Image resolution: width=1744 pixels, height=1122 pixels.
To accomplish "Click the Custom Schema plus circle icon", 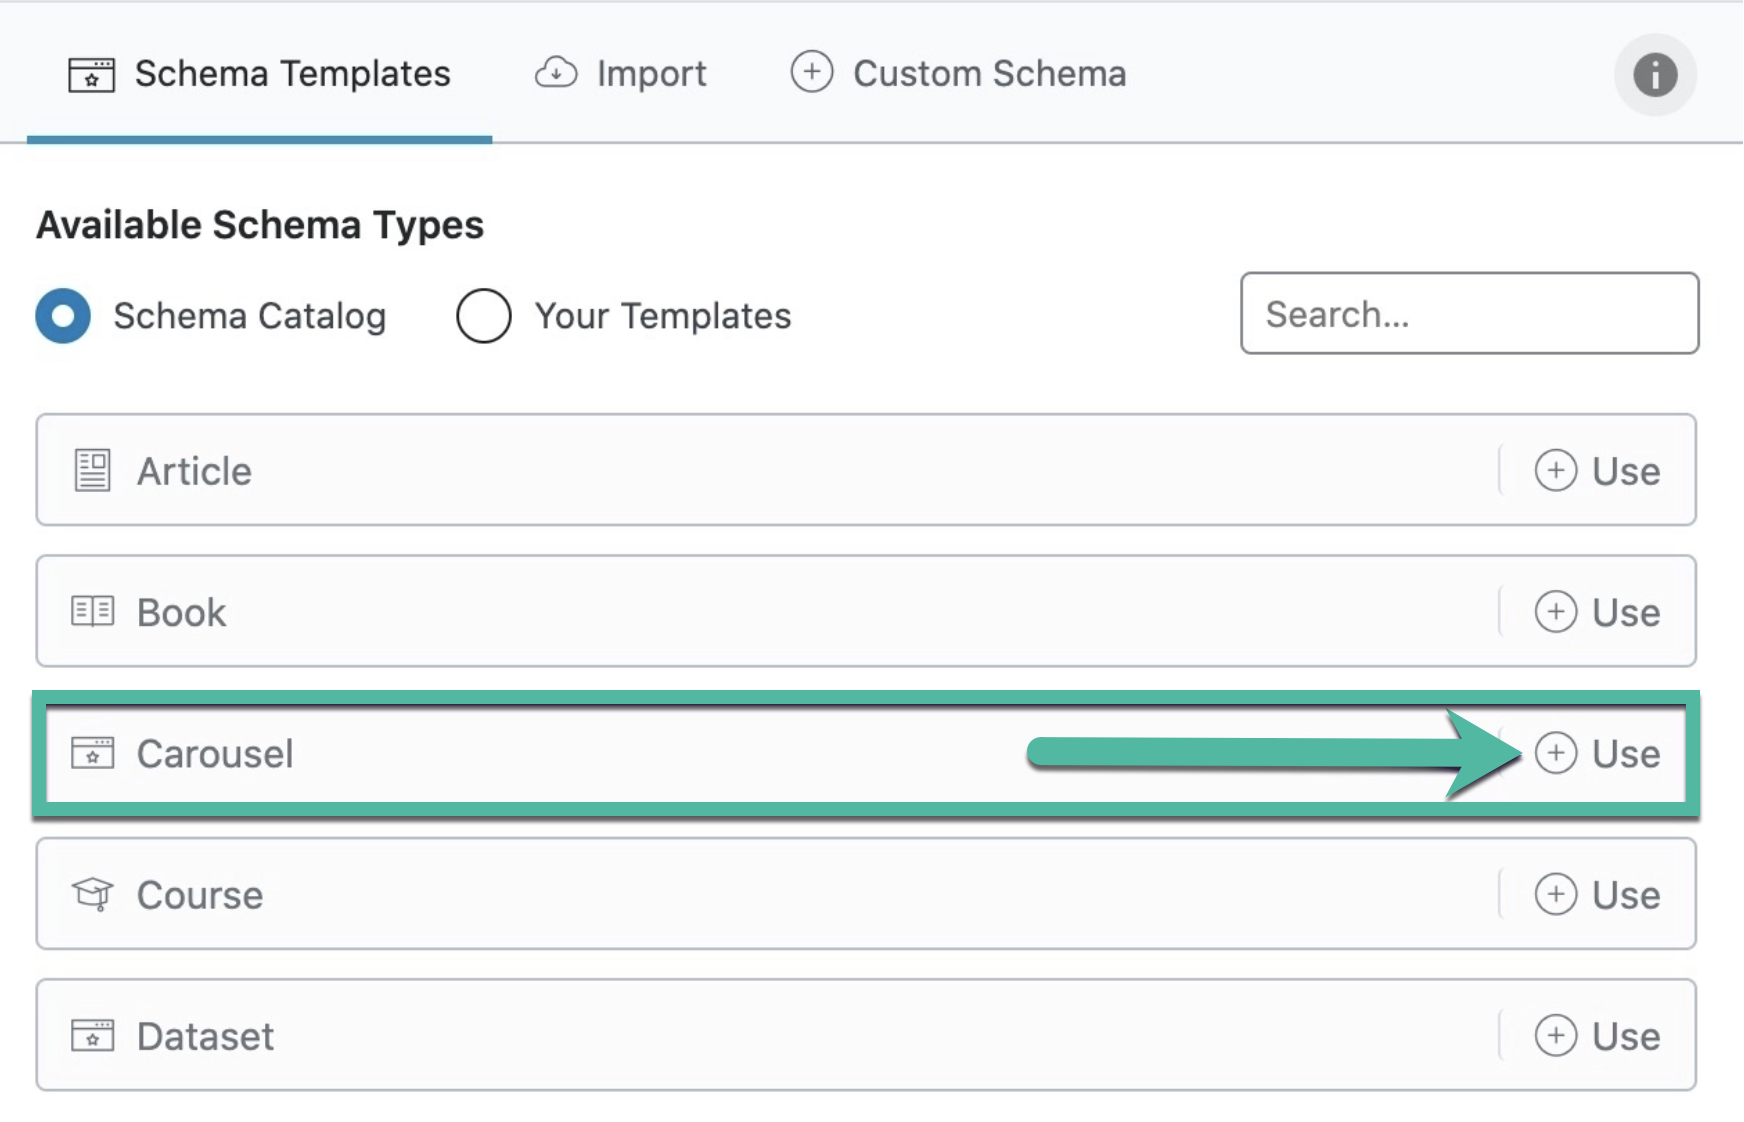I will [811, 73].
